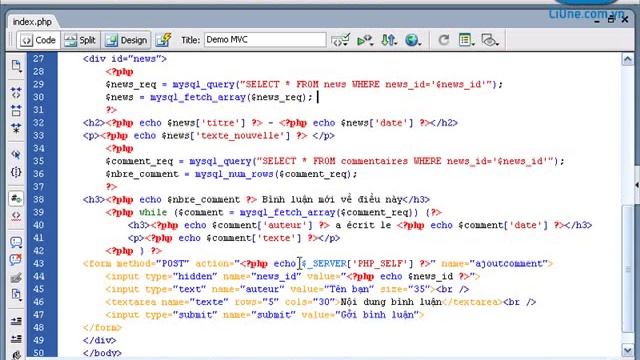Select the index.php document tab

(32, 22)
